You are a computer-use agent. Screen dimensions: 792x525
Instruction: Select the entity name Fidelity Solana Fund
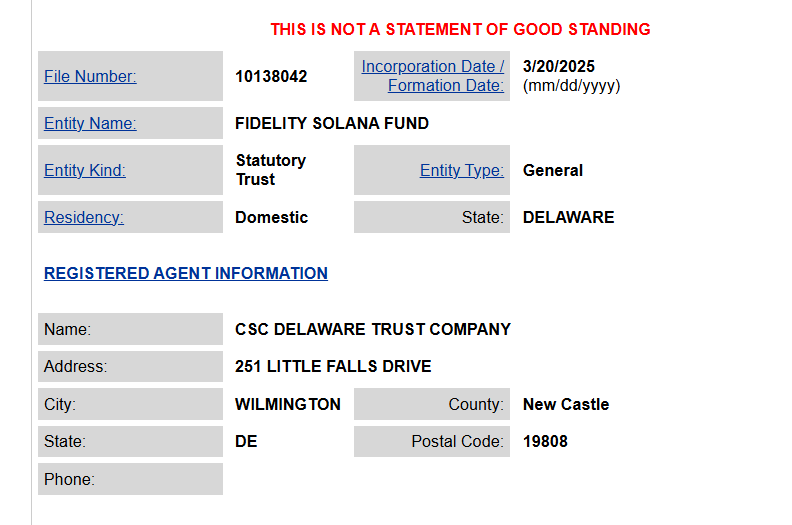pyautogui.click(x=332, y=123)
